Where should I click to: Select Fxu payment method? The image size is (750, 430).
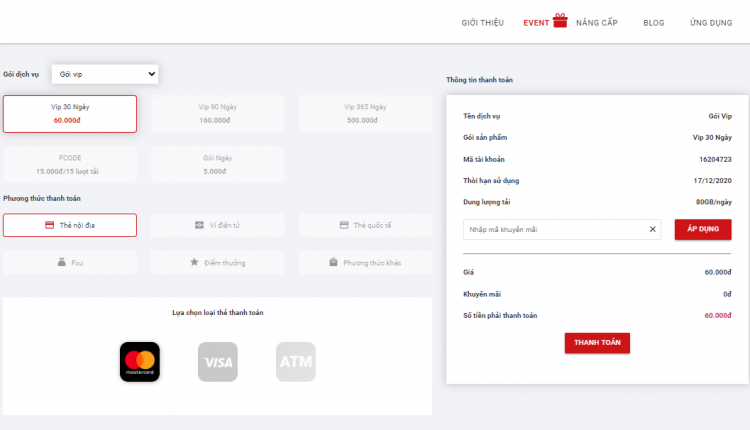click(70, 263)
